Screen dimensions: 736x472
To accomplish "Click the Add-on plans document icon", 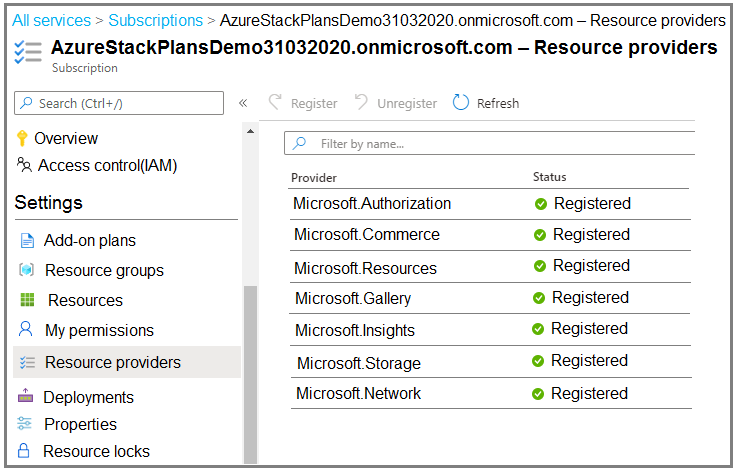I will (27, 241).
